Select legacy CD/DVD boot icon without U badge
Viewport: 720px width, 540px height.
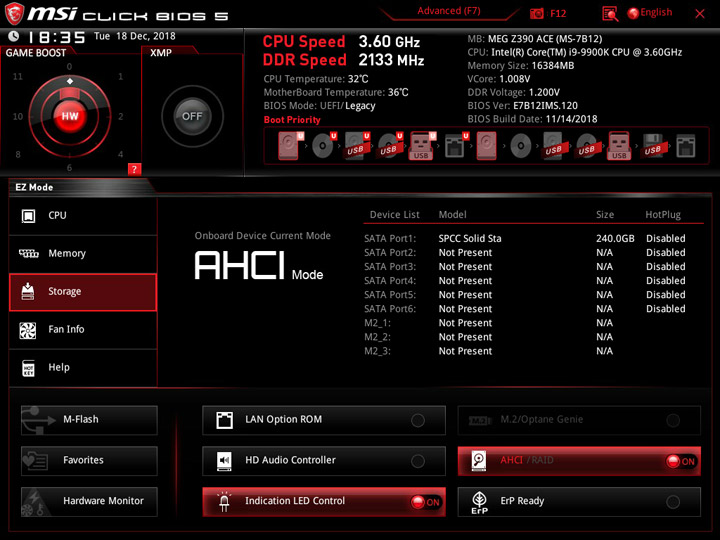(521, 146)
